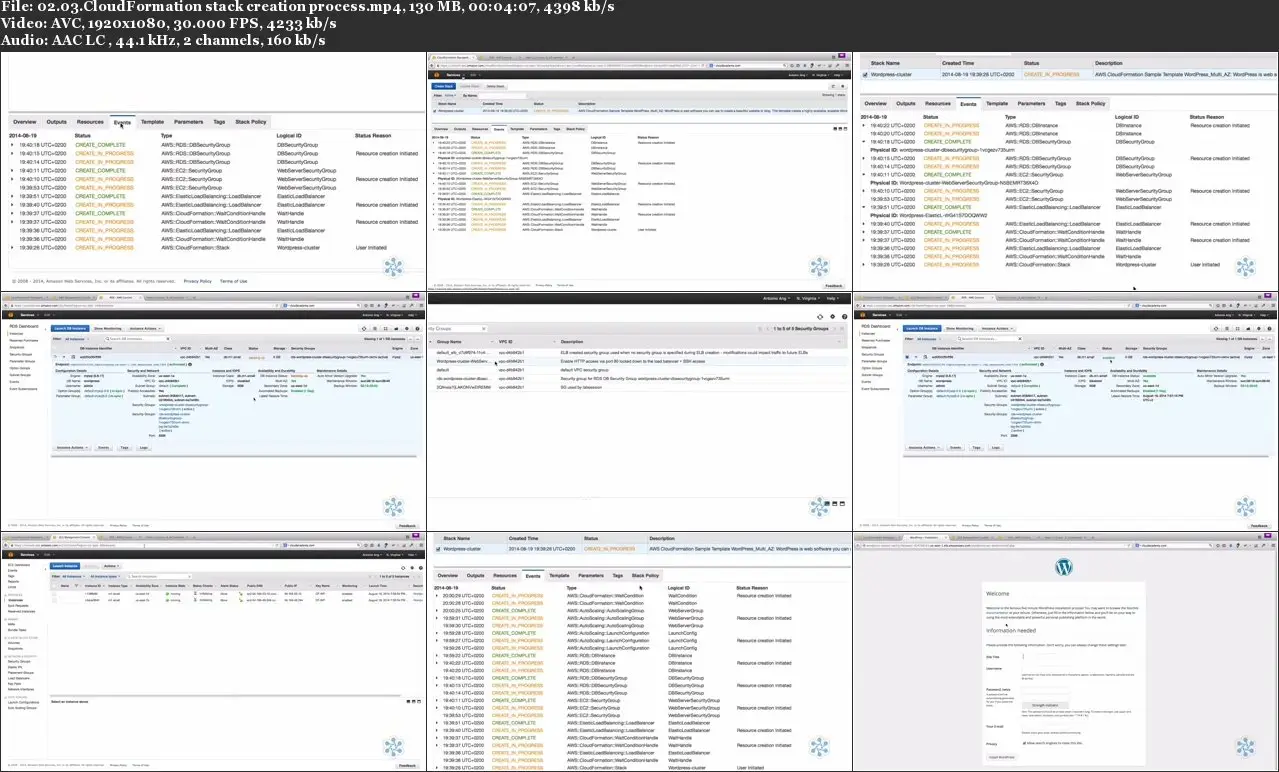Screen dimensions: 1279x772
Task: Open Tags tab in third frame
Action: pyautogui.click(x=1061, y=103)
